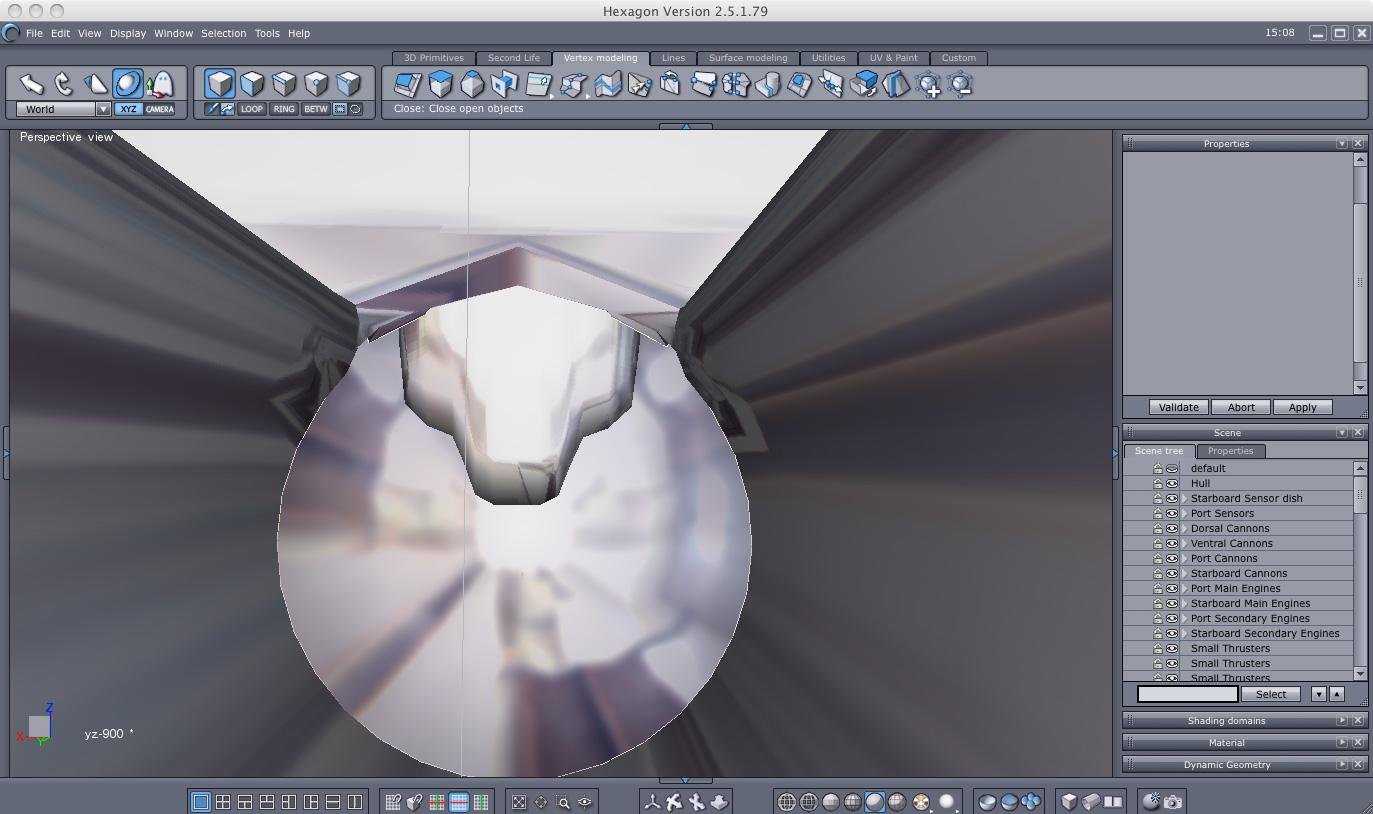1373x814 pixels.
Task: Switch to single viewport layout
Action: pos(201,802)
